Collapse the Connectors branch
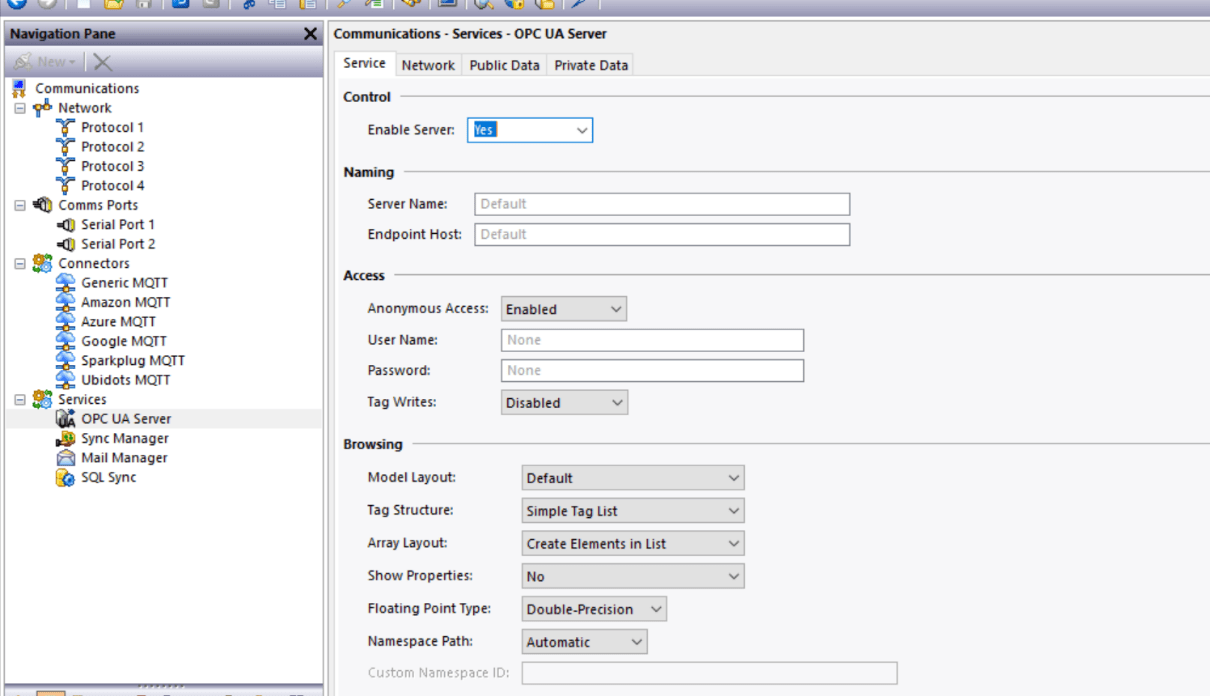This screenshot has height=696, width=1210. point(20,263)
